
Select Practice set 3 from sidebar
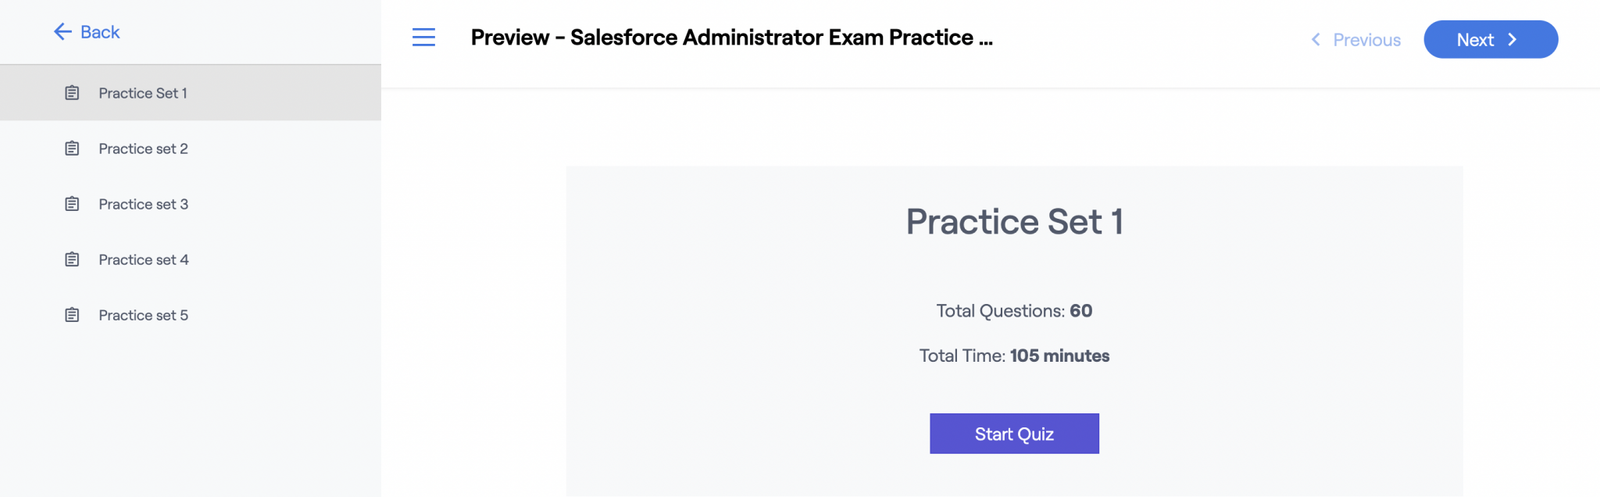coord(190,204)
